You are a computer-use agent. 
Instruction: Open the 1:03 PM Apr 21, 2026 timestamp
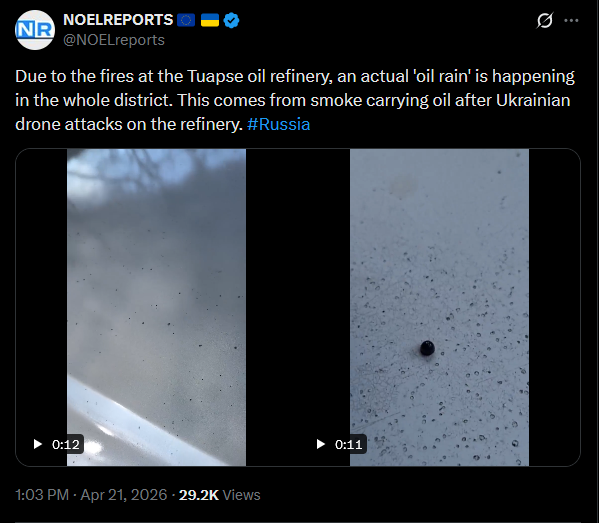pos(91,495)
